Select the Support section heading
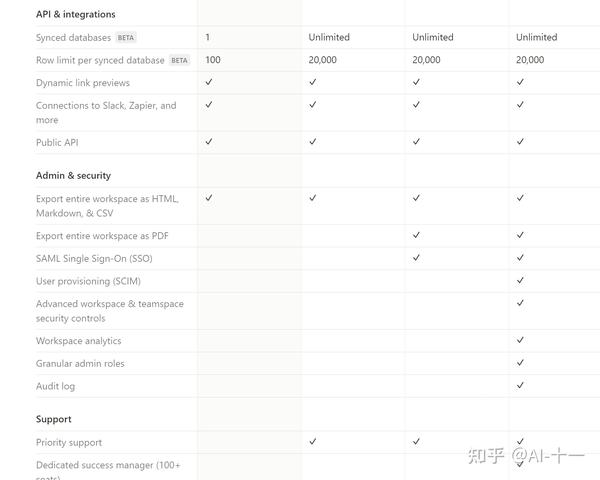Image resolution: width=600 pixels, height=480 pixels. pyautogui.click(x=54, y=419)
